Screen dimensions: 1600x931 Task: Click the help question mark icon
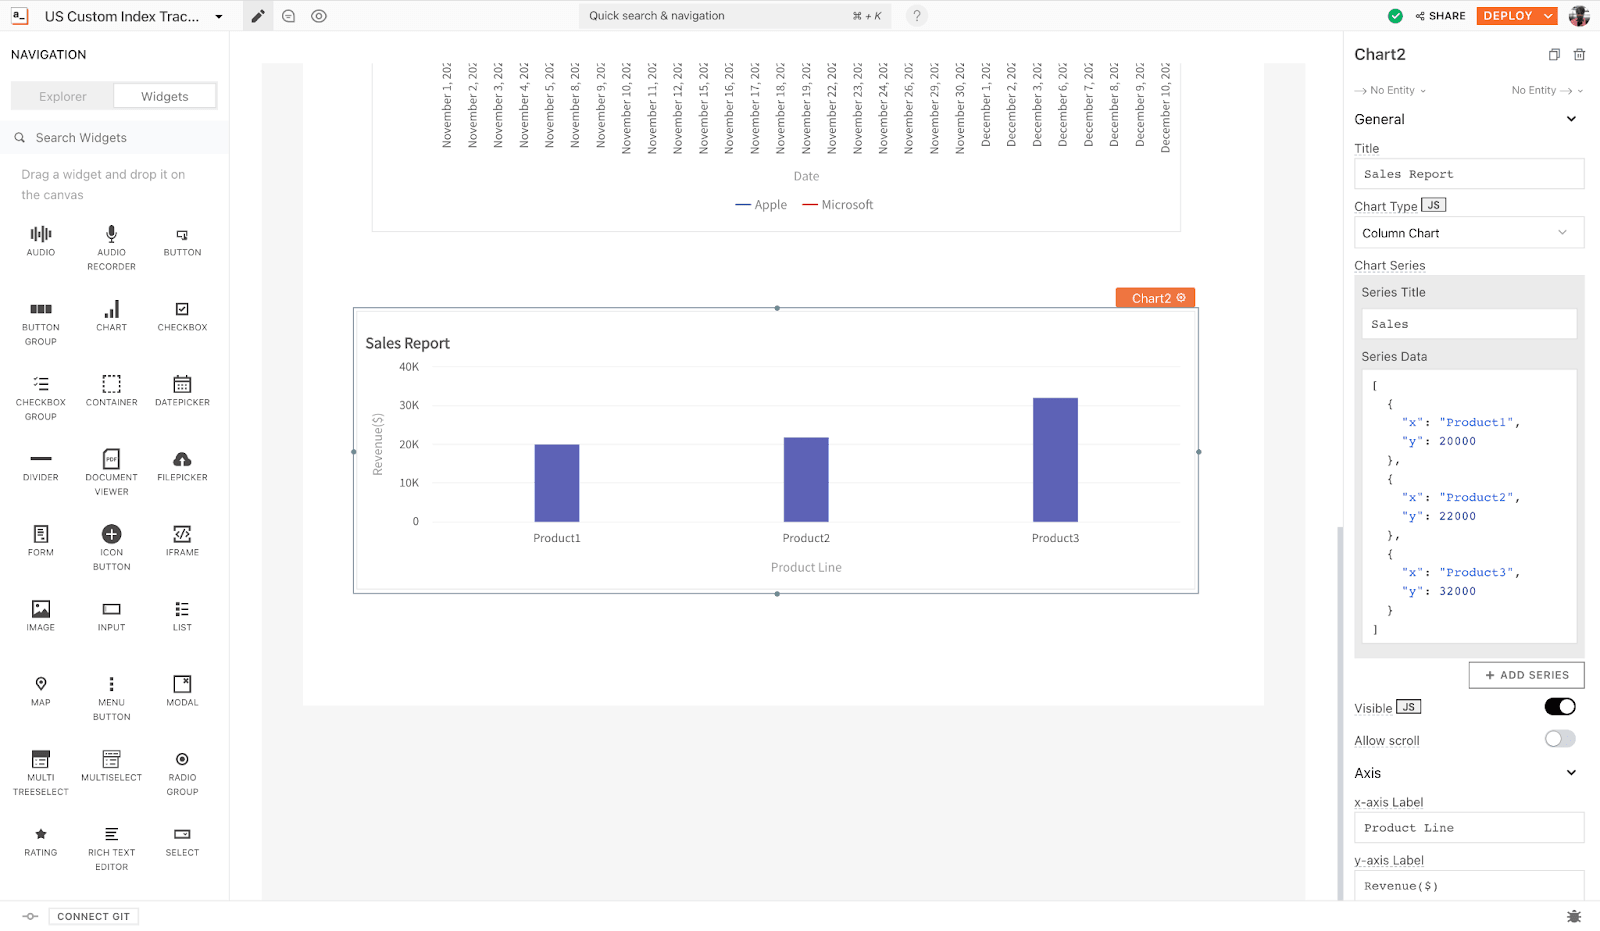(916, 16)
